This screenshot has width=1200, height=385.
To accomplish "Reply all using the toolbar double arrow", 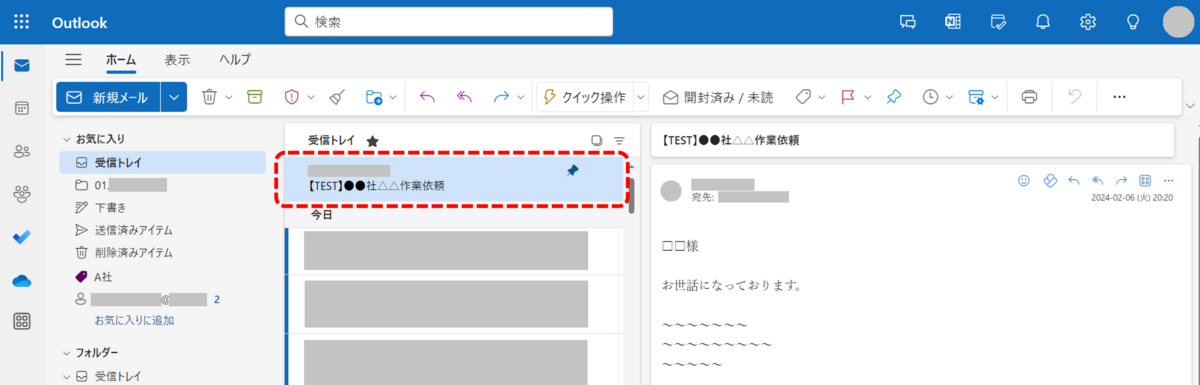I will tap(464, 97).
